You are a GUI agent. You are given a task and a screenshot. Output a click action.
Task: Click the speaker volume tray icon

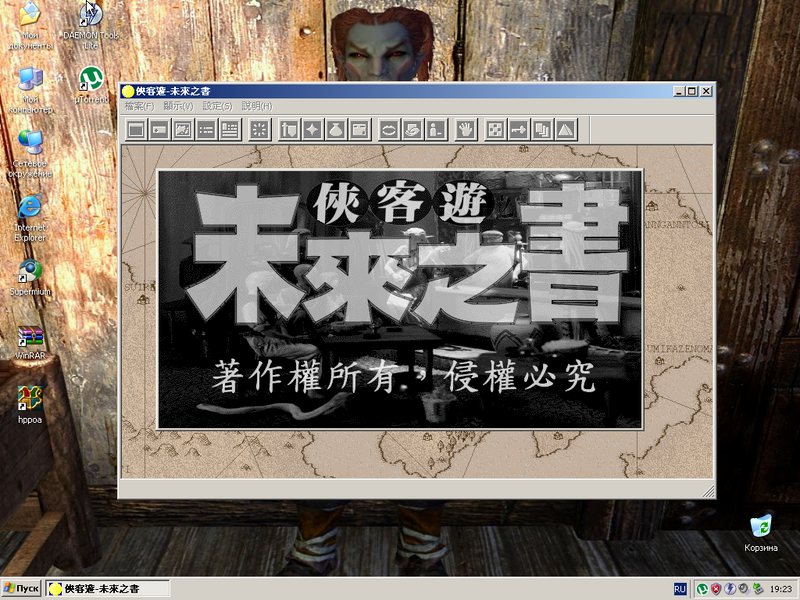(x=744, y=589)
